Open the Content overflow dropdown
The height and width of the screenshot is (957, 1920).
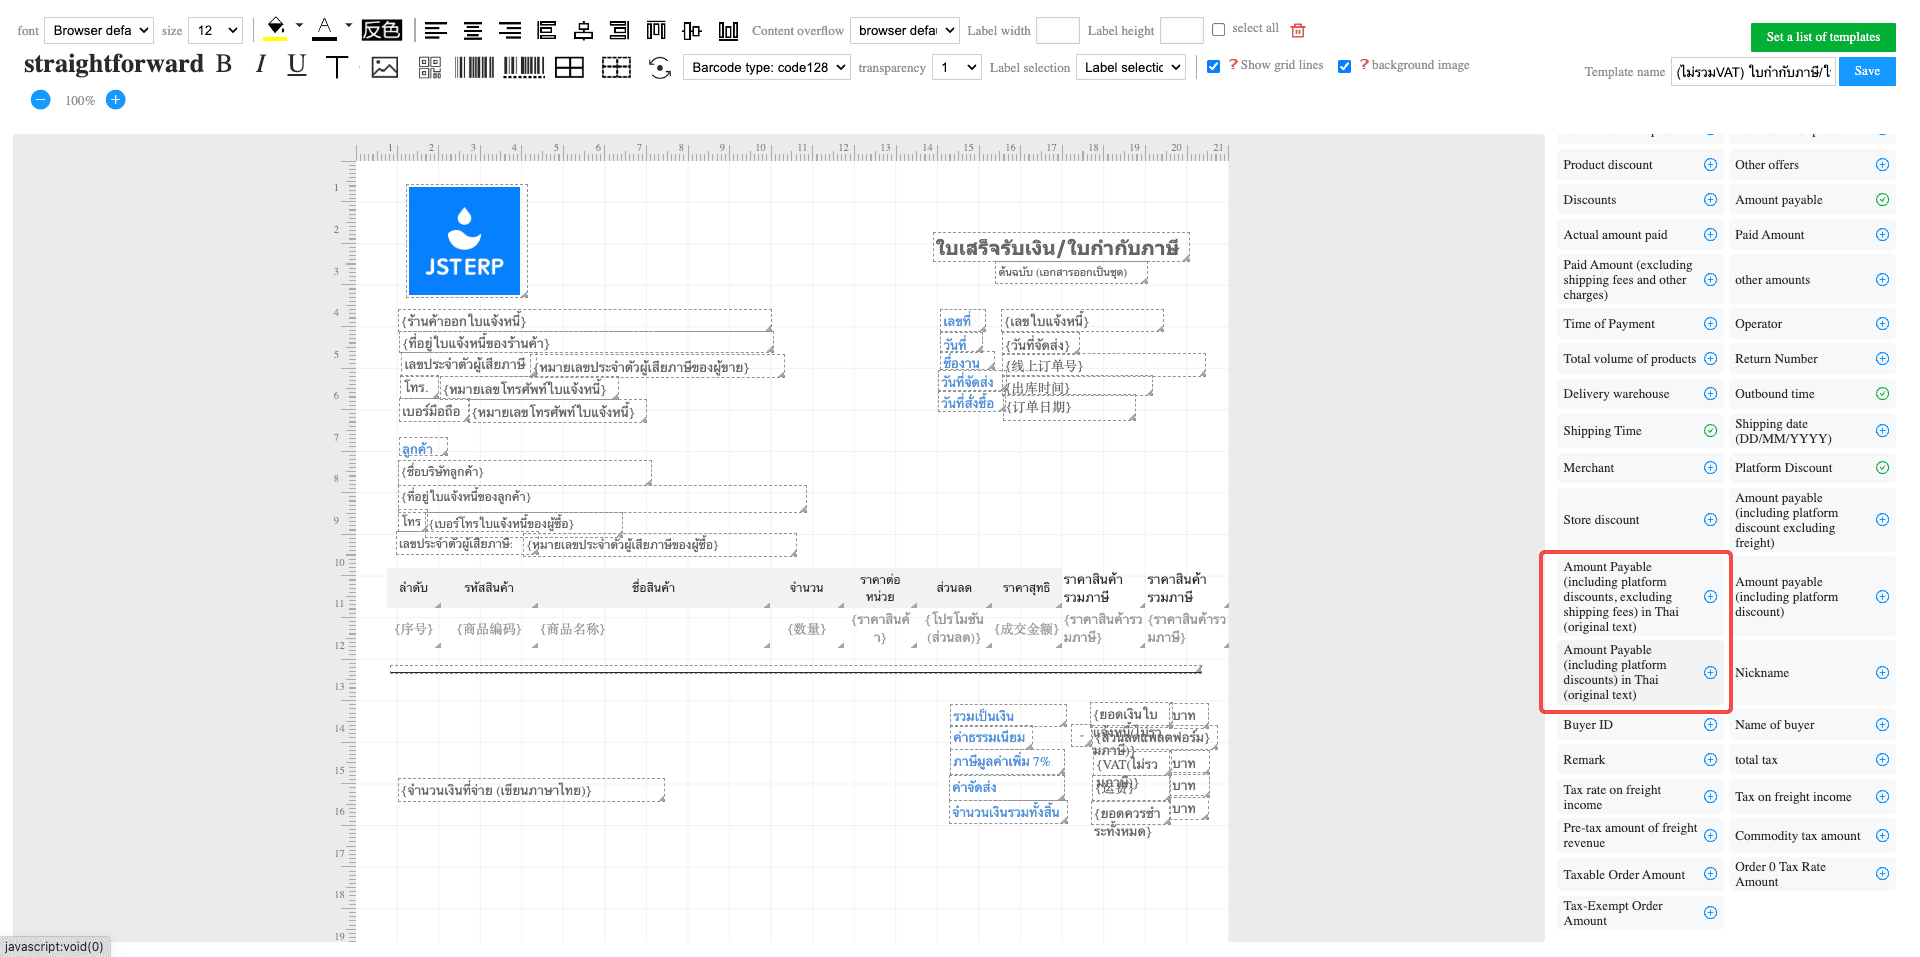(x=905, y=30)
